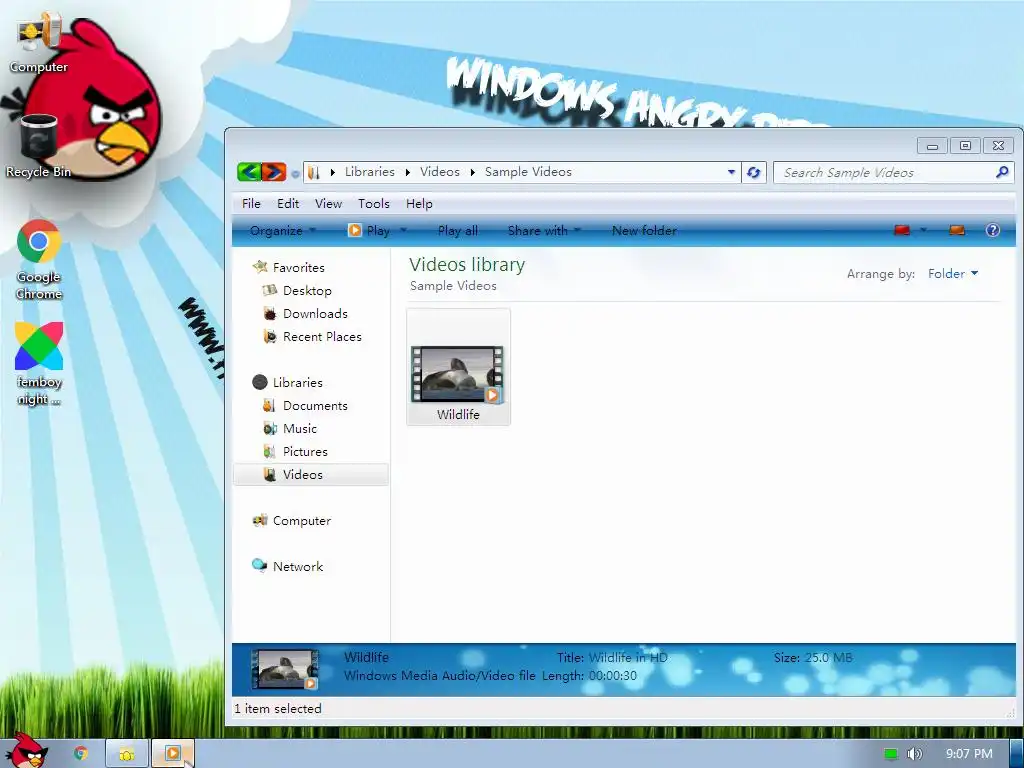
Task: Click New folder in the toolbar
Action: [644, 231]
